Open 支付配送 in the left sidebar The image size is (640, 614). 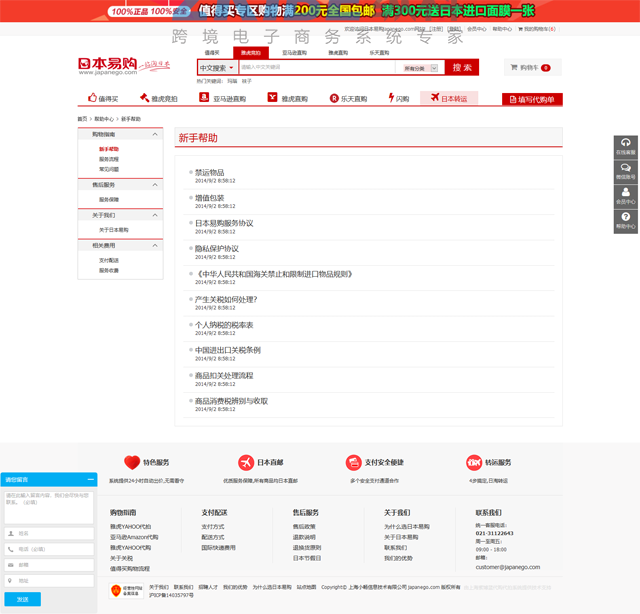click(109, 260)
